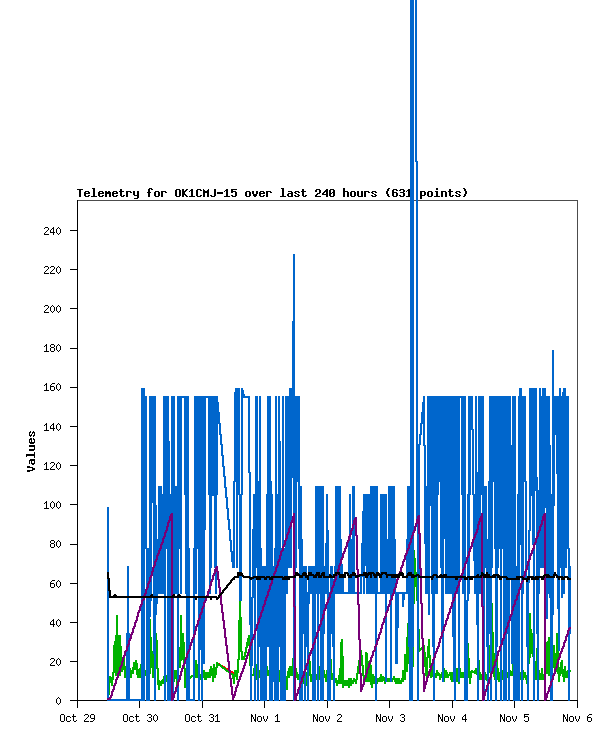Click the 240 value on the y-axis

click(52, 231)
